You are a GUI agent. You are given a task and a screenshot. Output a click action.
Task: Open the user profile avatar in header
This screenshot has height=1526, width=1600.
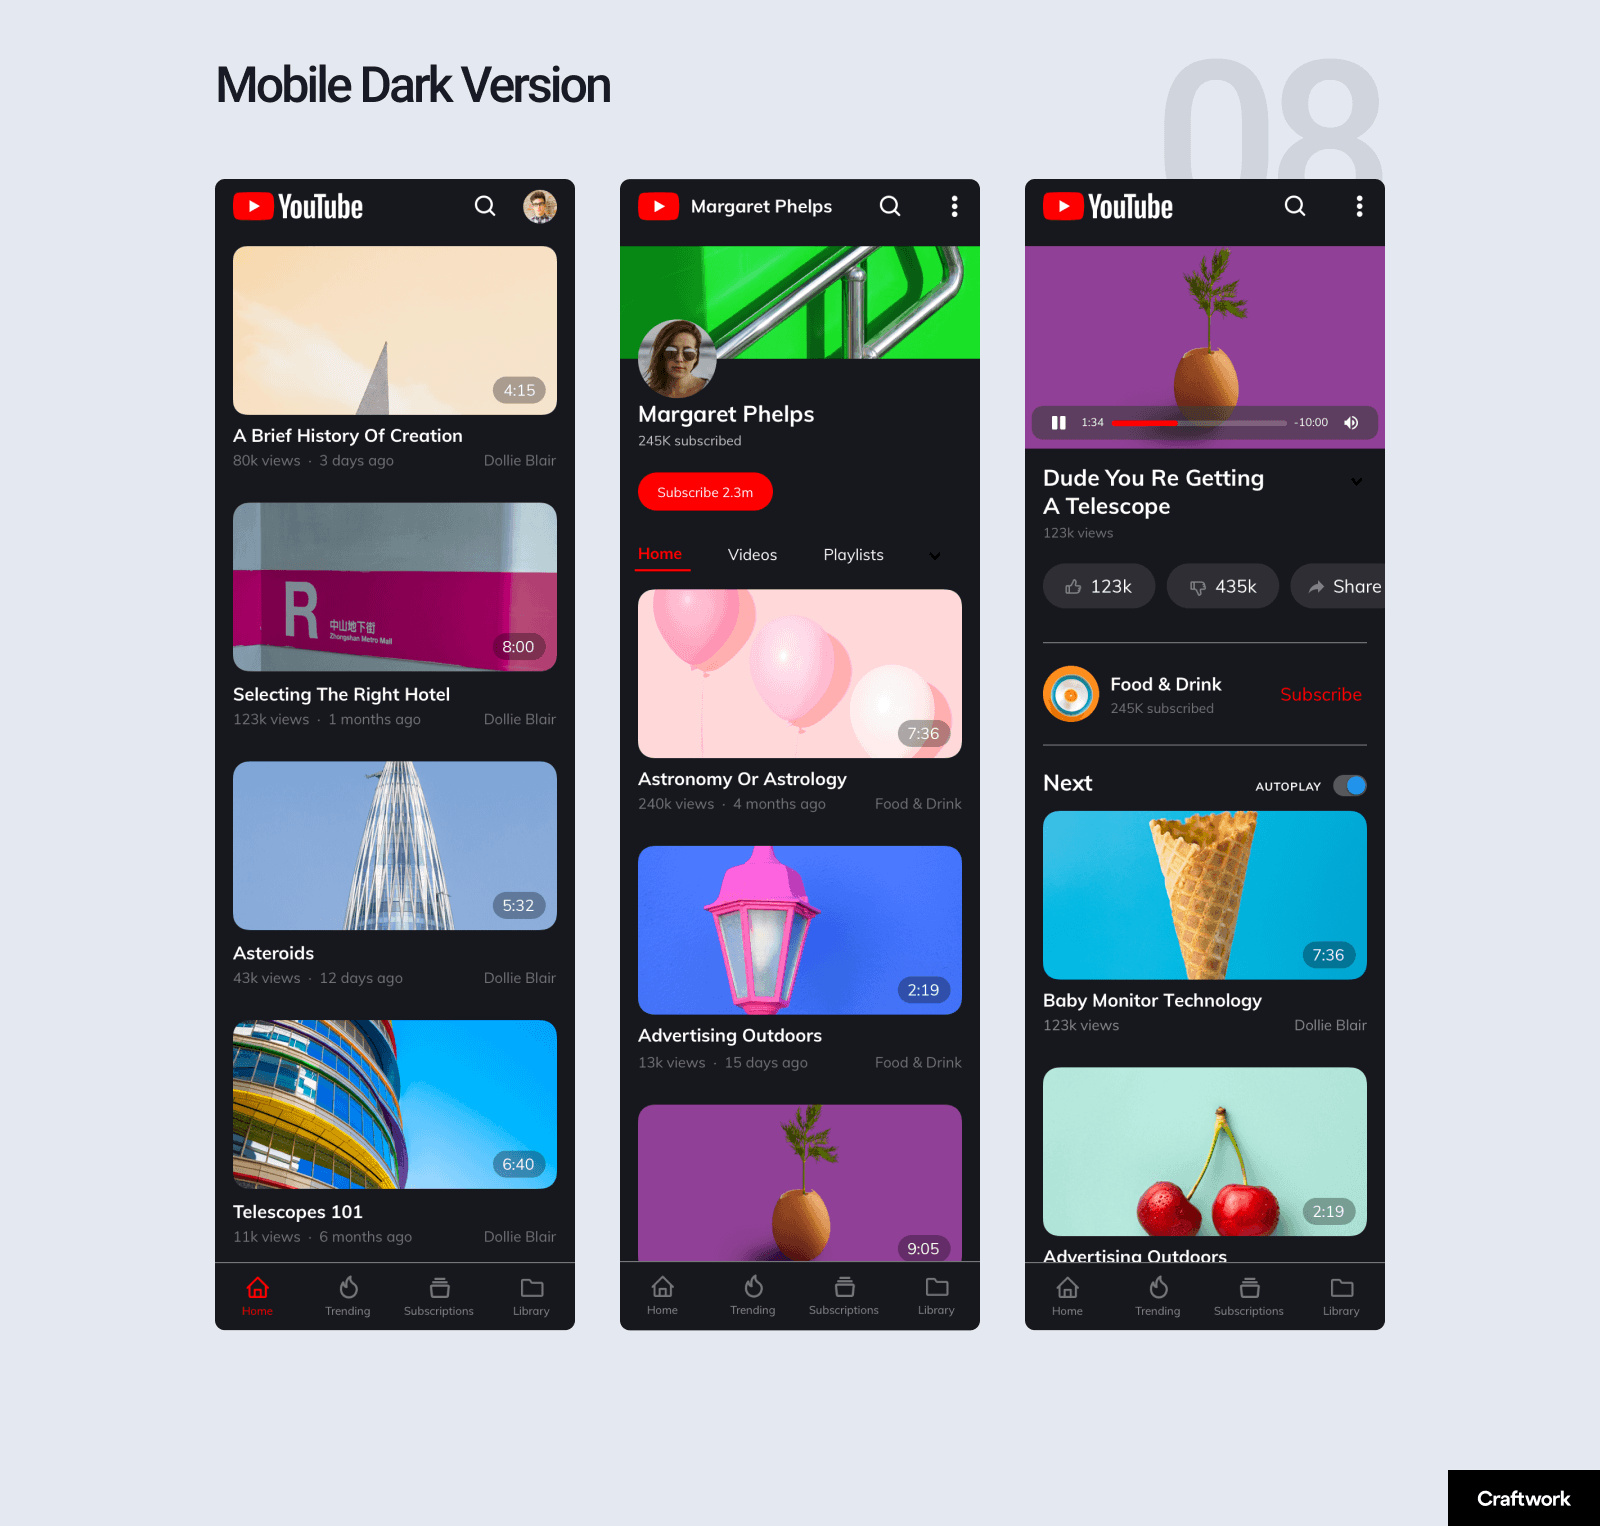(x=540, y=206)
